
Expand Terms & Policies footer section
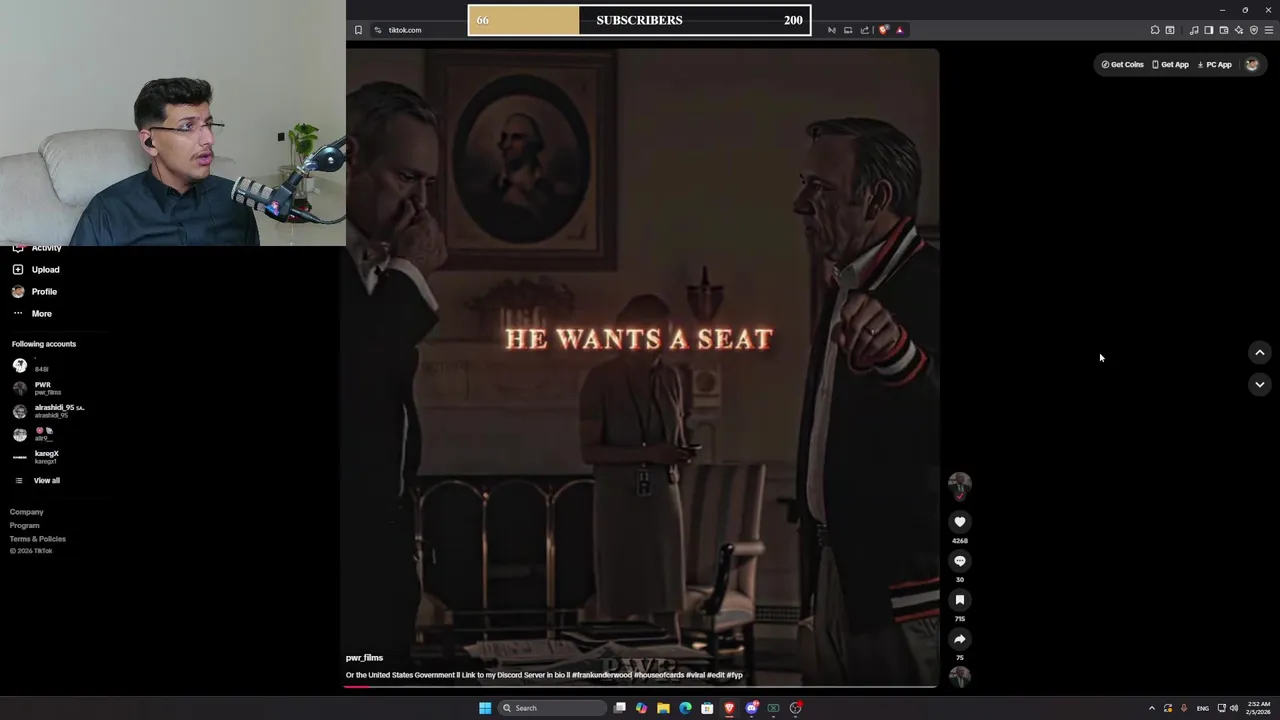pos(38,539)
